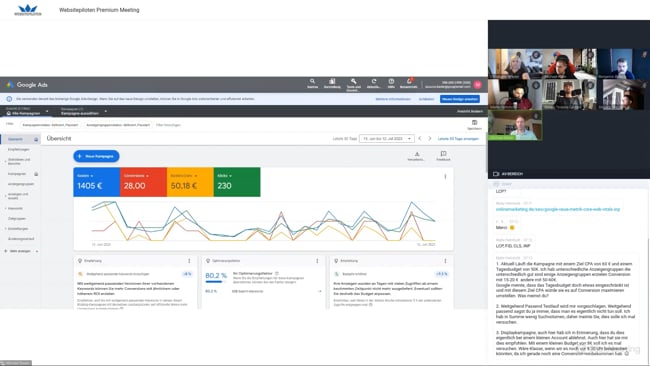Click the Google Ads logo
Screen dimensions: 650x366
27,85
